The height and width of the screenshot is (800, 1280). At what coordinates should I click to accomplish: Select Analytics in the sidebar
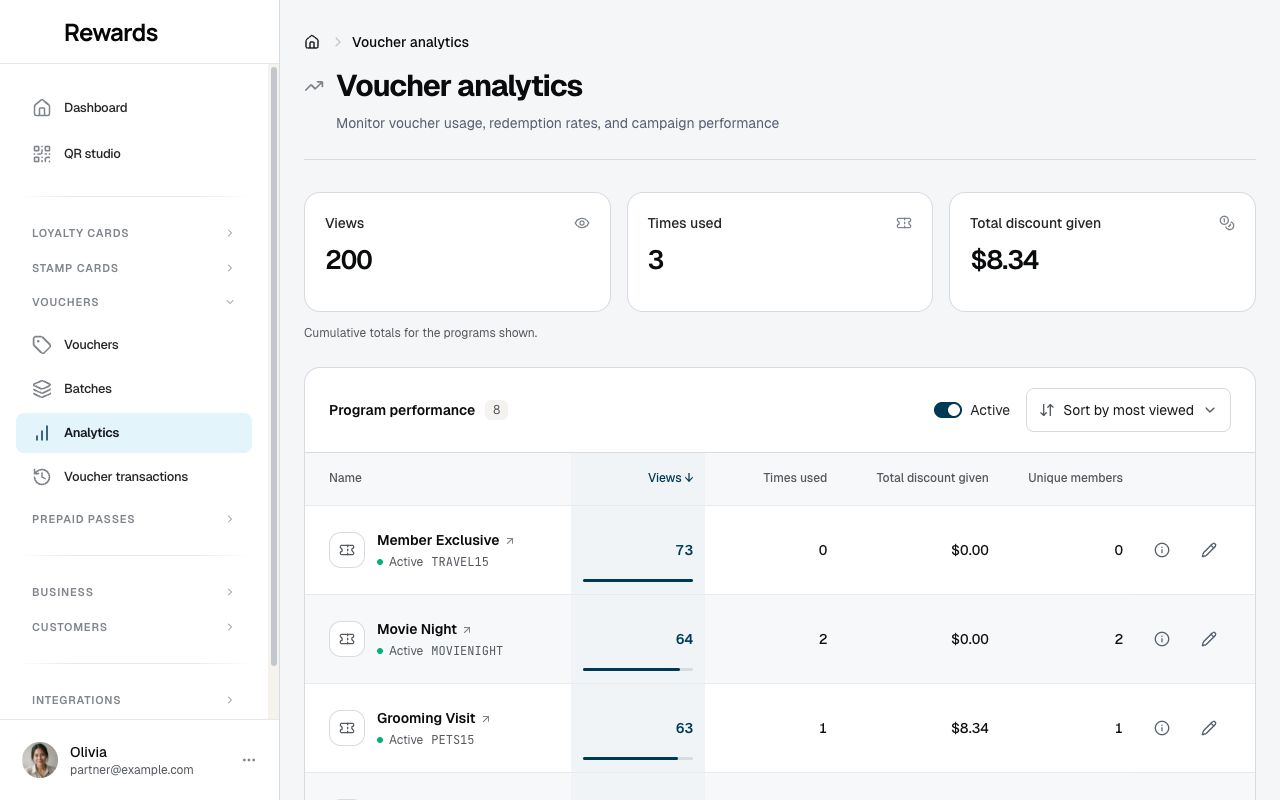click(x=134, y=433)
